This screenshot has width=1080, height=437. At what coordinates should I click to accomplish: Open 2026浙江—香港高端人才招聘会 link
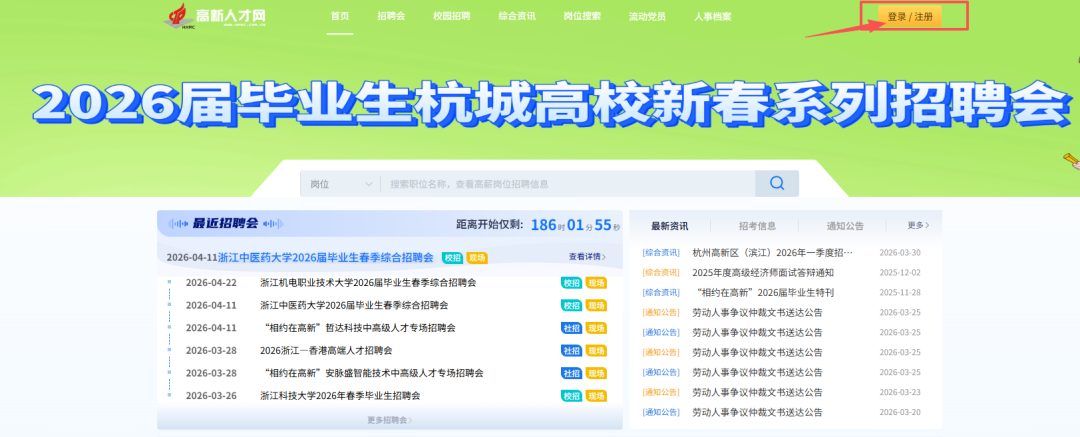pyautogui.click(x=326, y=351)
